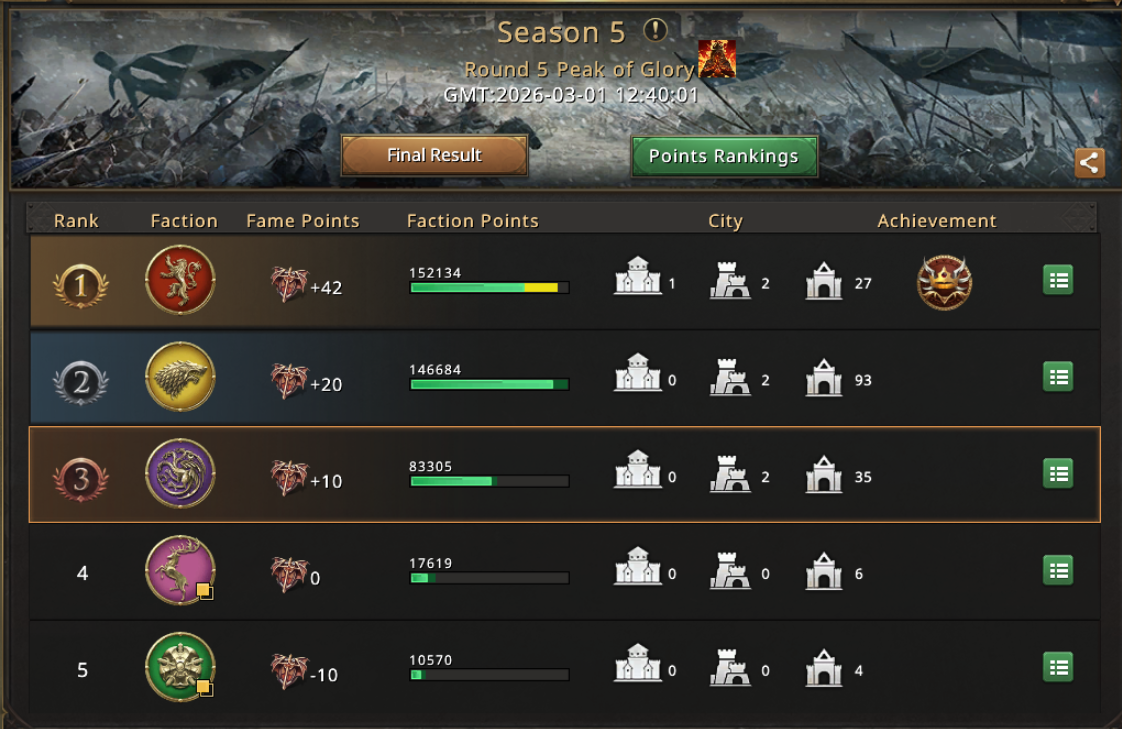
Task: Click the share icon in the banner
Action: pos(1089,163)
